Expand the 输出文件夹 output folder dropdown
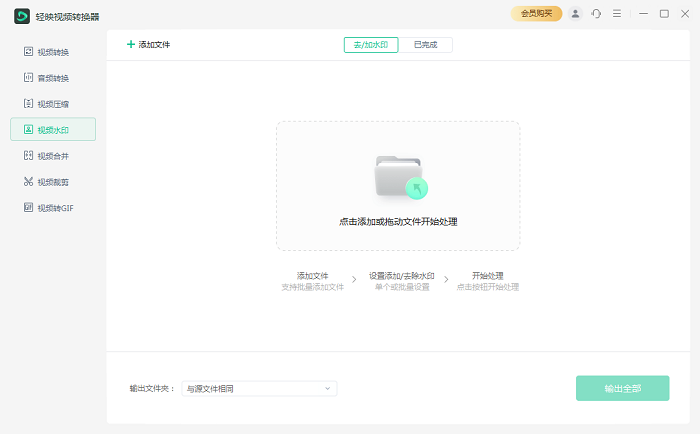 [x=326, y=388]
